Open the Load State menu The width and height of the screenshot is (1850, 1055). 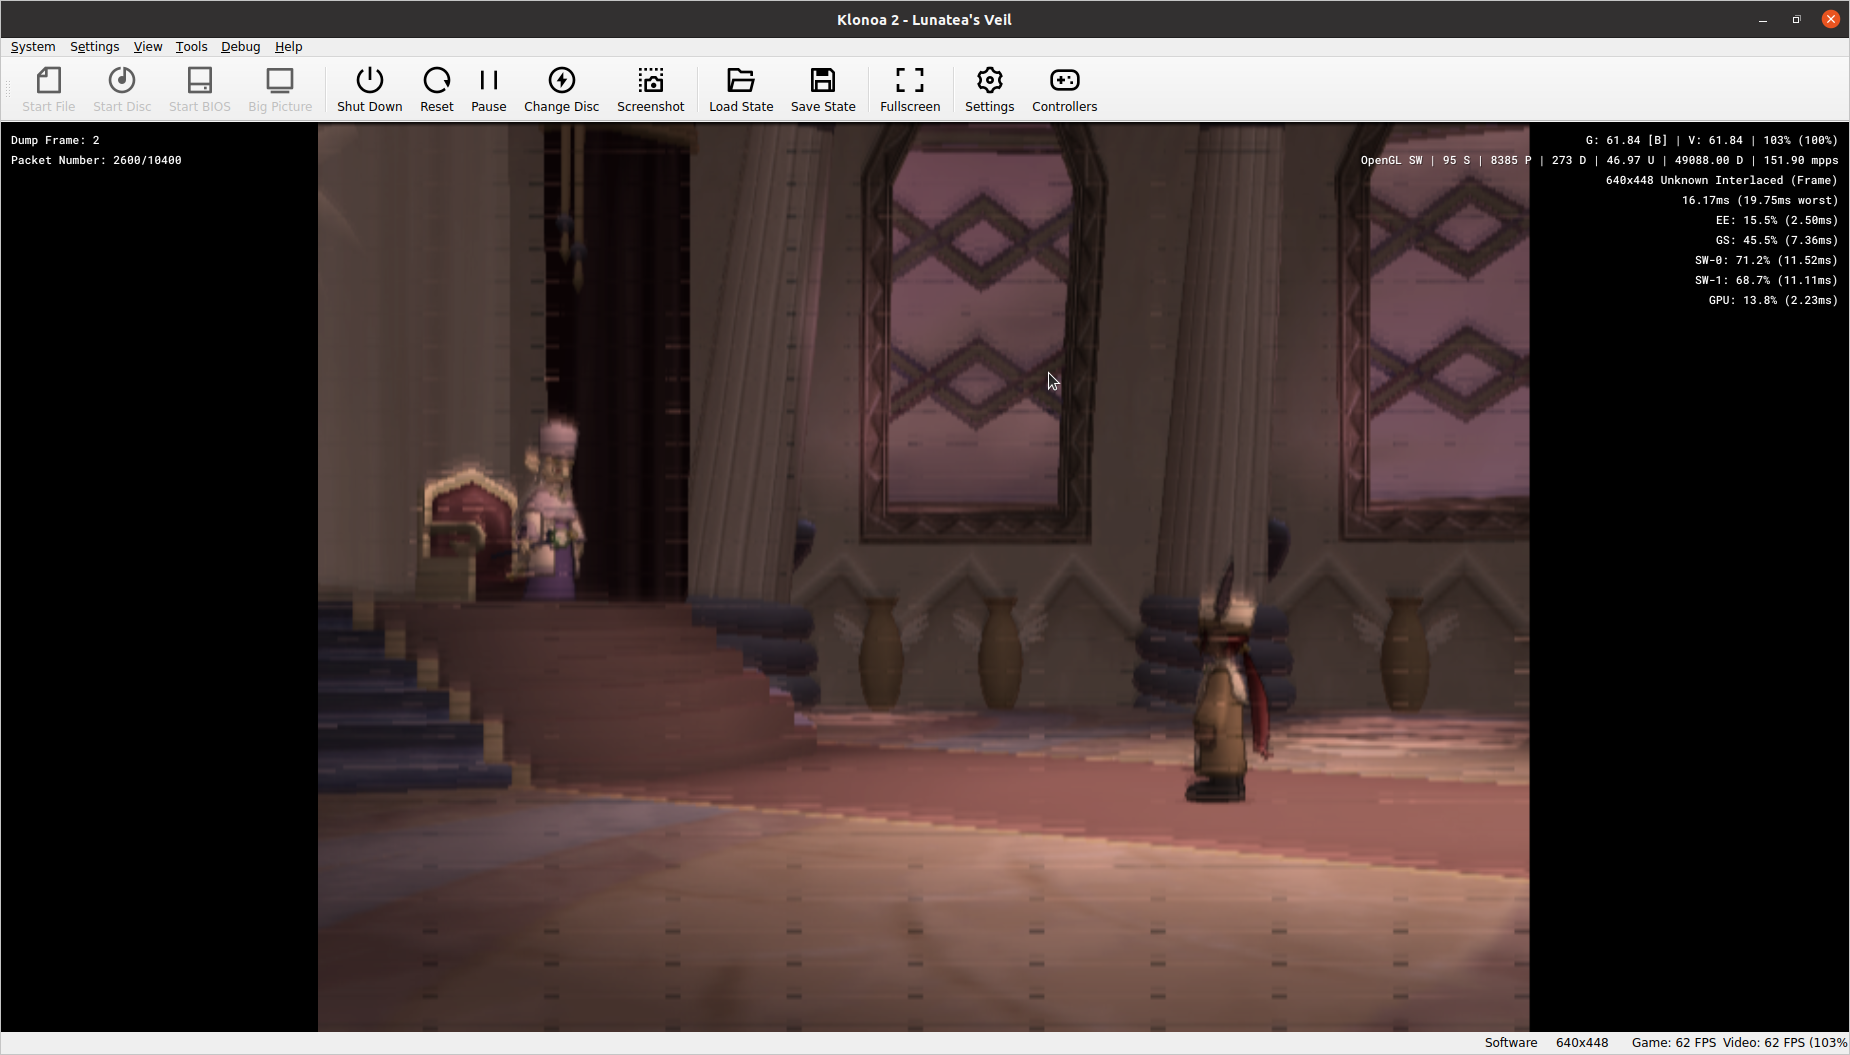pos(741,90)
